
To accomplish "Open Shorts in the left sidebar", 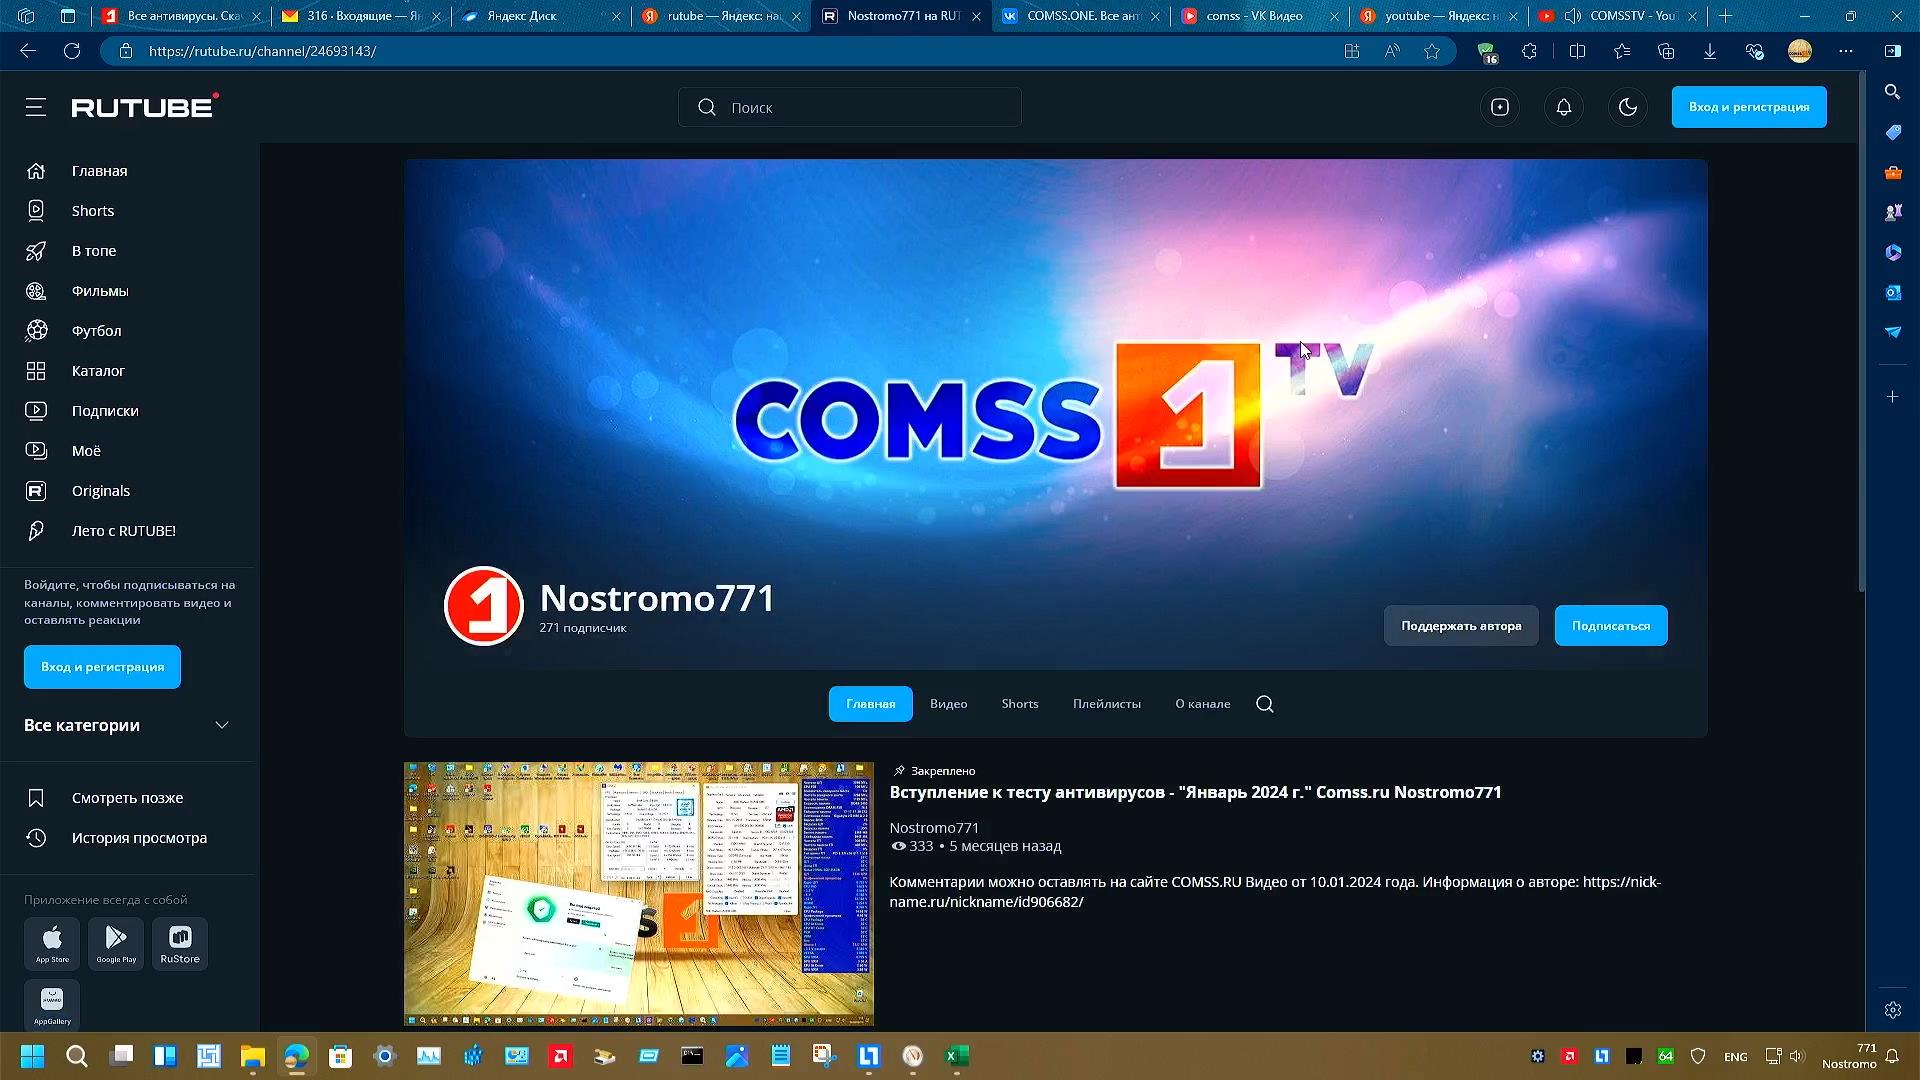I will [x=92, y=211].
